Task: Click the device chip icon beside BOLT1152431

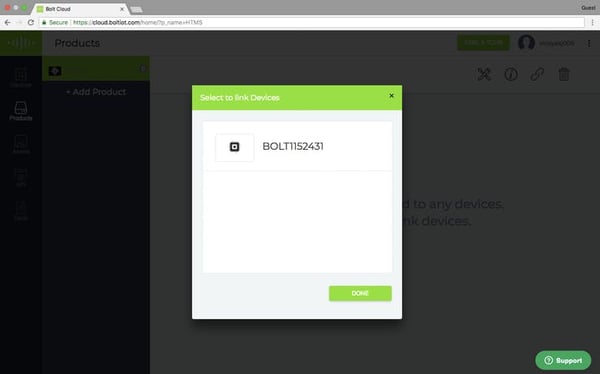Action: point(235,147)
